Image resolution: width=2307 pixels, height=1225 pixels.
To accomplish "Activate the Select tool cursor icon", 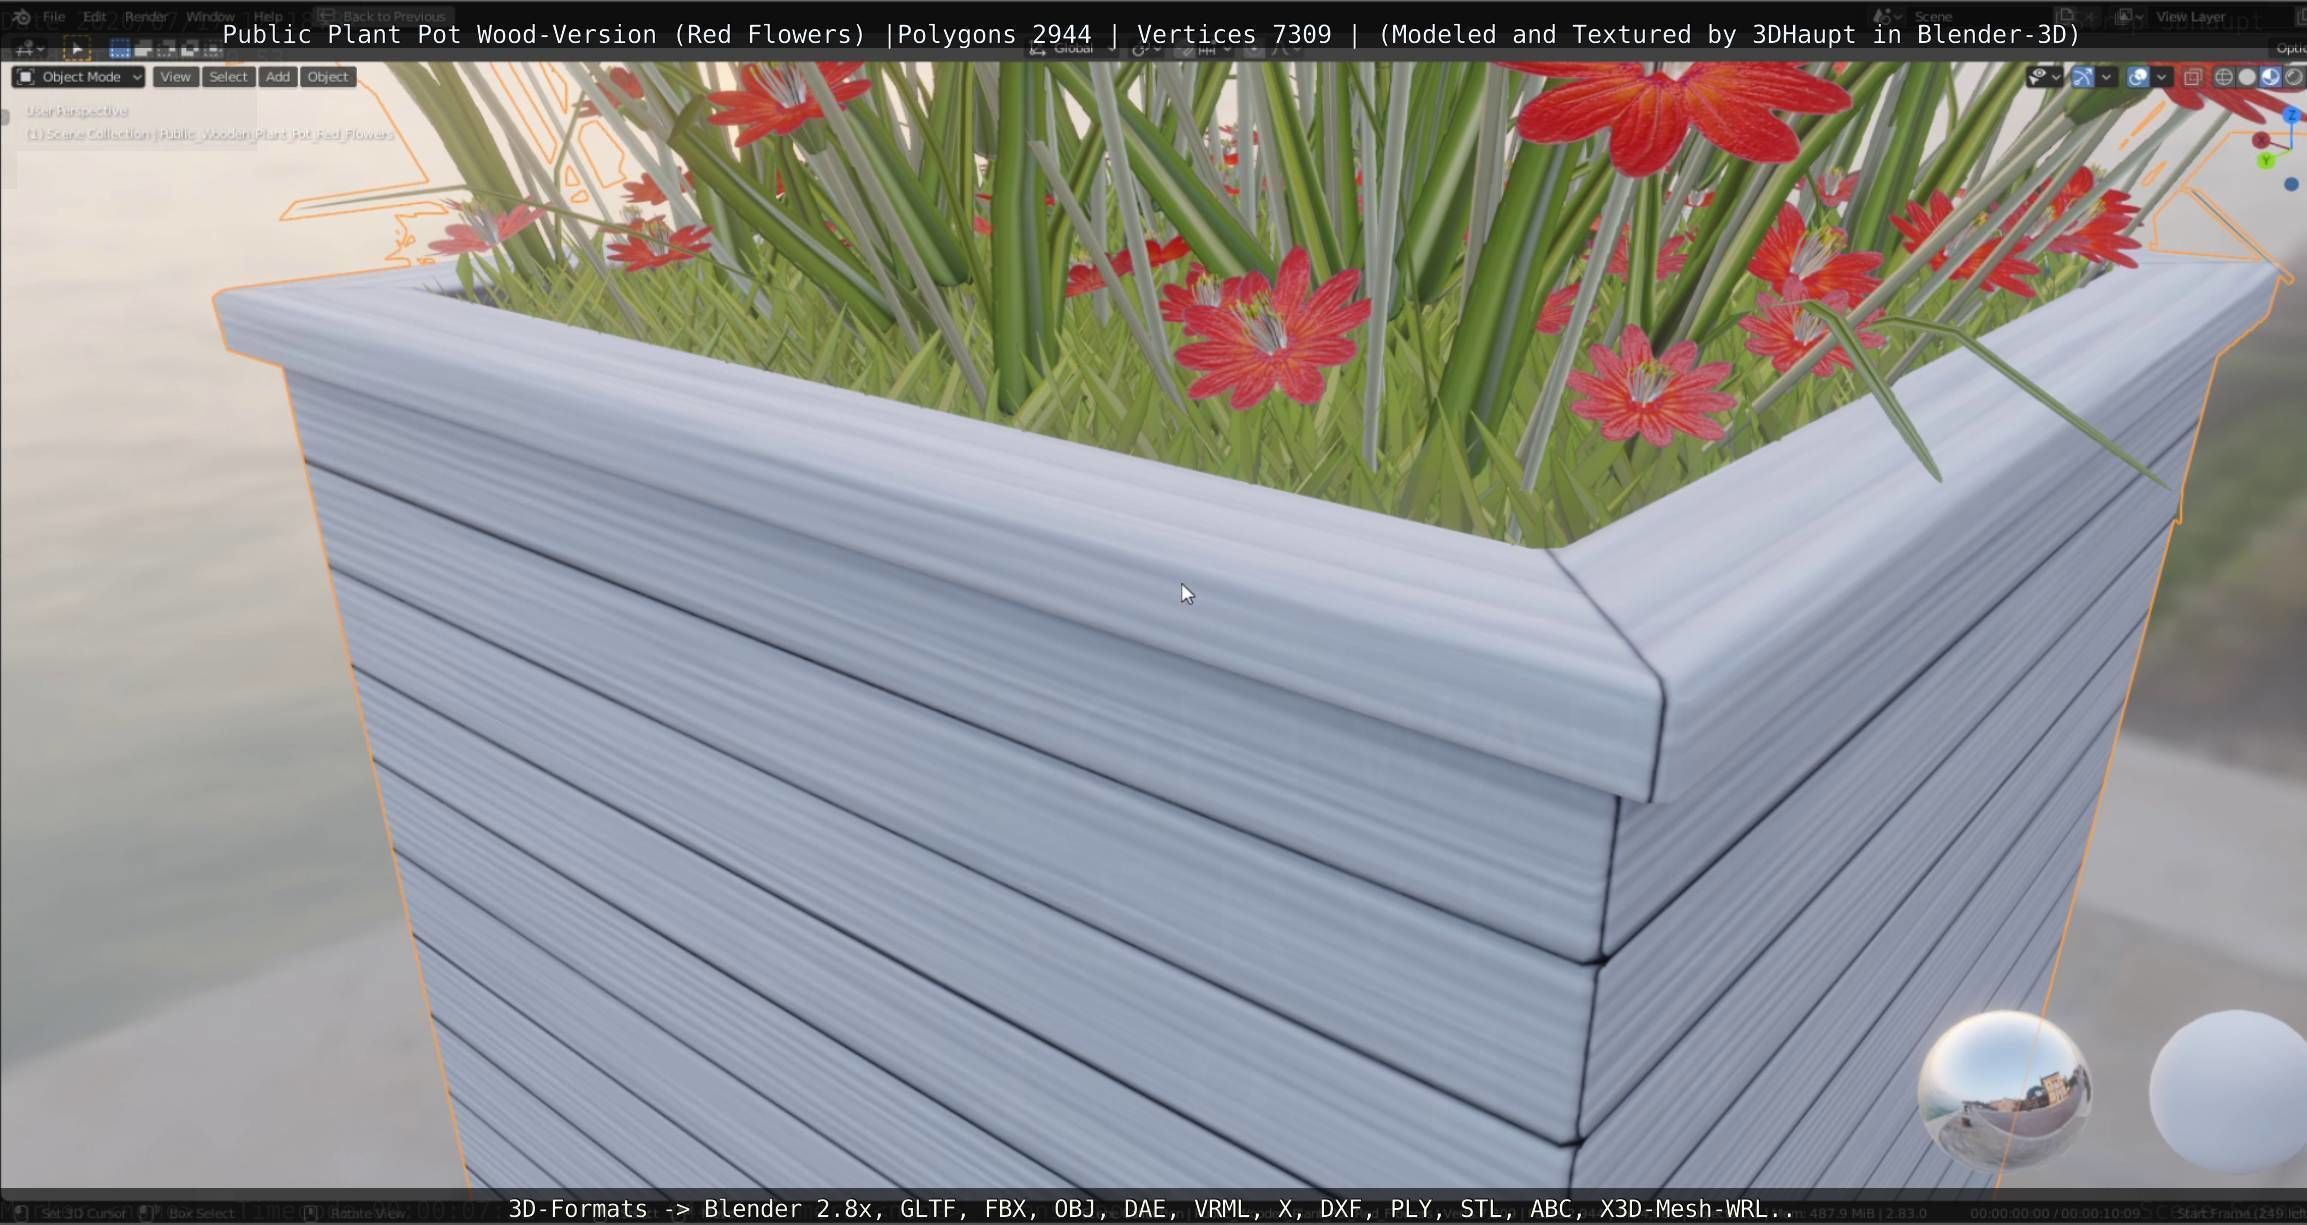I will click(77, 48).
